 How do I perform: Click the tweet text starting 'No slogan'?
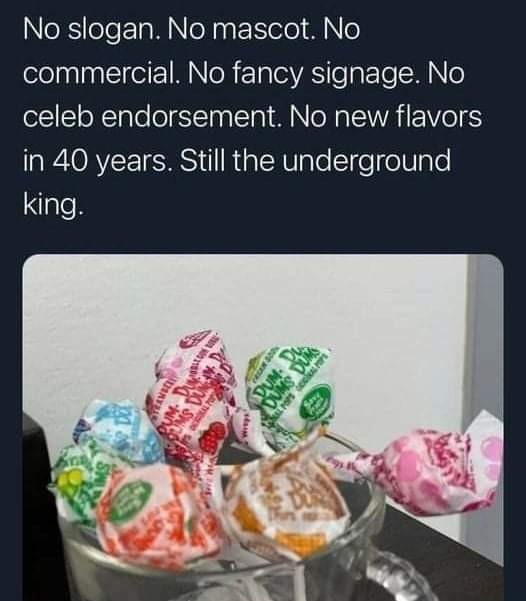[252, 117]
